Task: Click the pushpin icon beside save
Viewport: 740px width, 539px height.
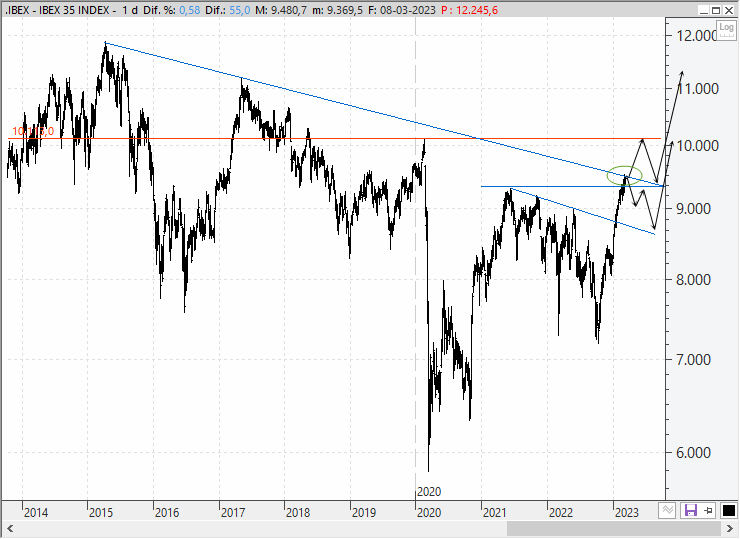Action: 709,510
